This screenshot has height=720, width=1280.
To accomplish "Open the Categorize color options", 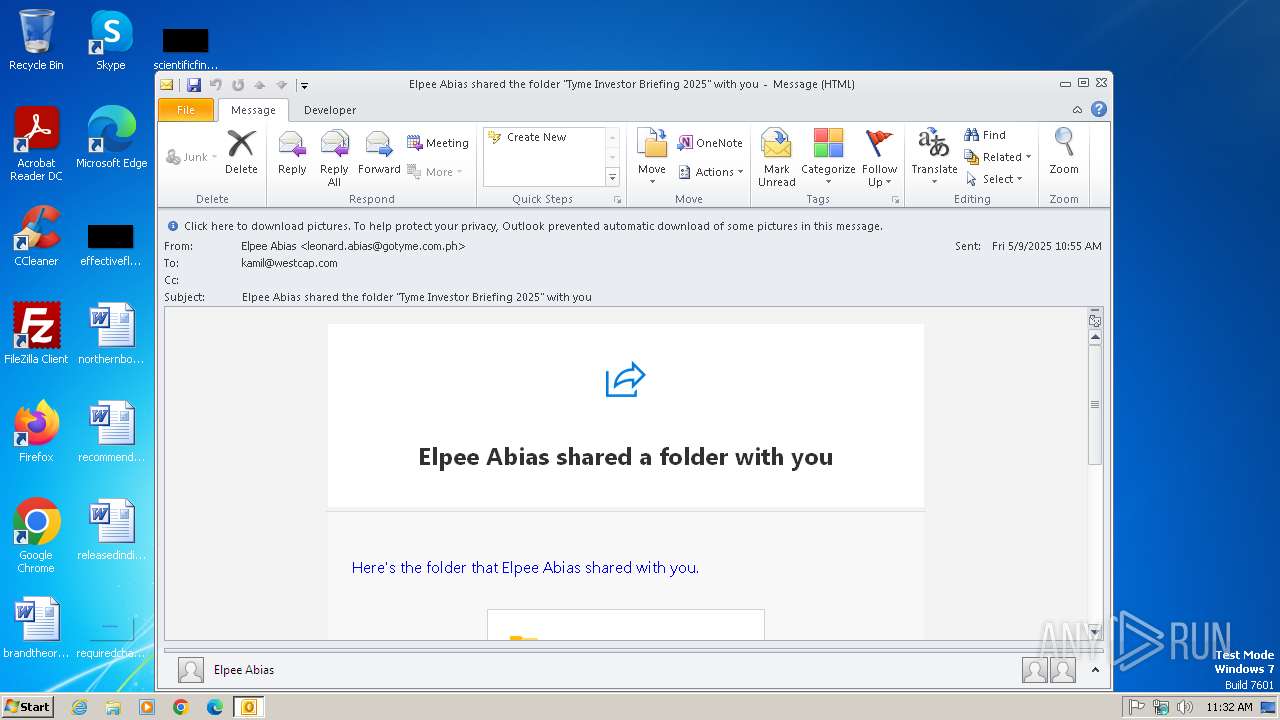I will 828,158.
